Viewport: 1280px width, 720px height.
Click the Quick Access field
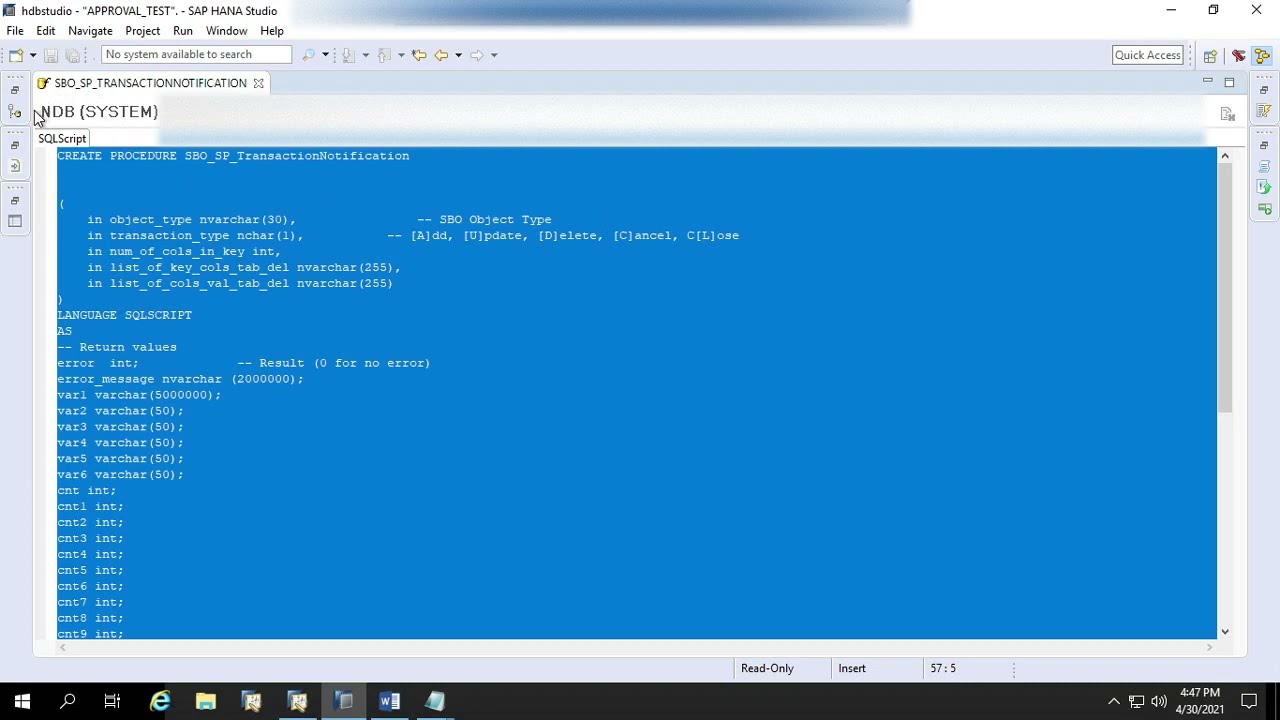1148,55
